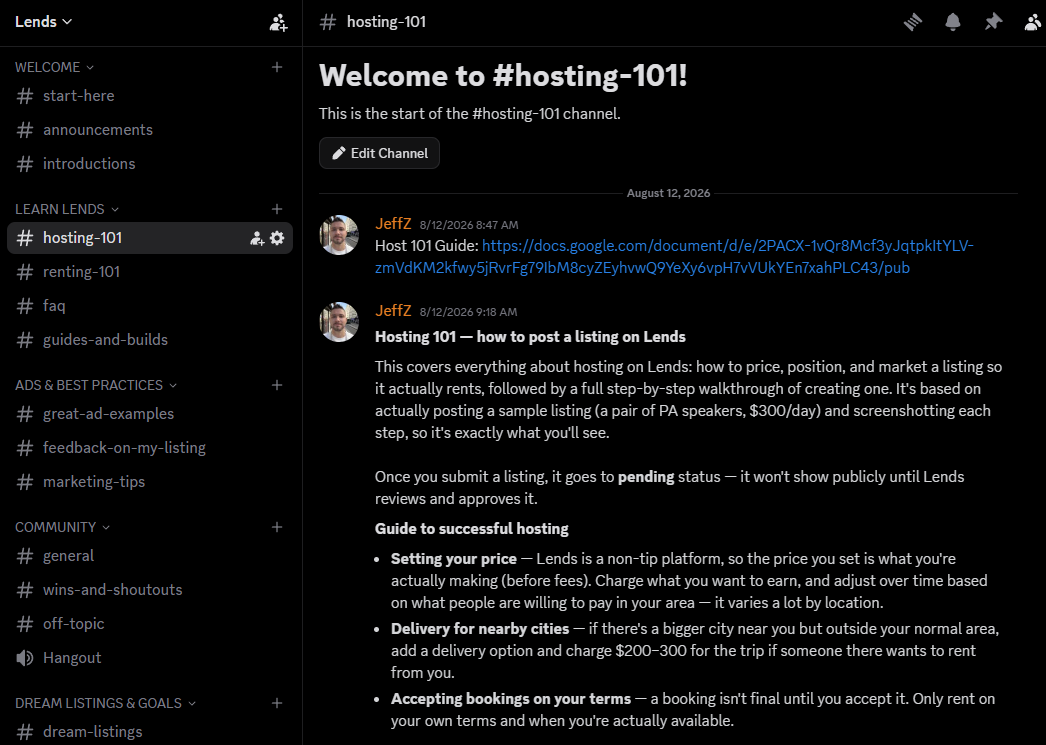Toggle the member list icon in header
1046x745 pixels.
click(1033, 22)
